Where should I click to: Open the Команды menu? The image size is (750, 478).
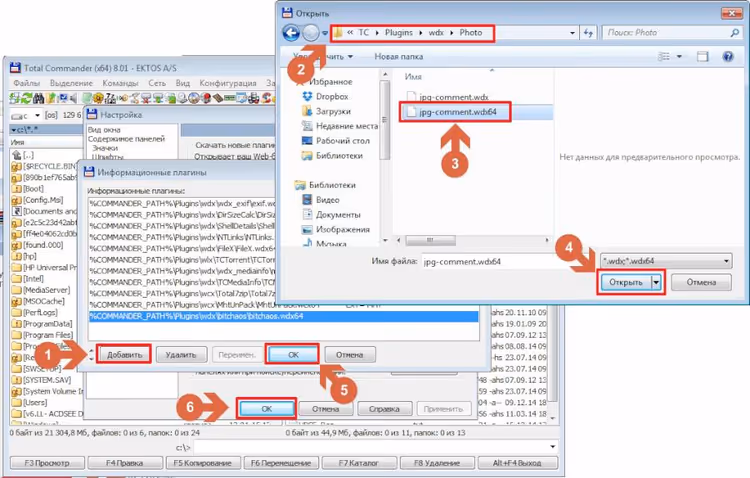click(x=121, y=83)
